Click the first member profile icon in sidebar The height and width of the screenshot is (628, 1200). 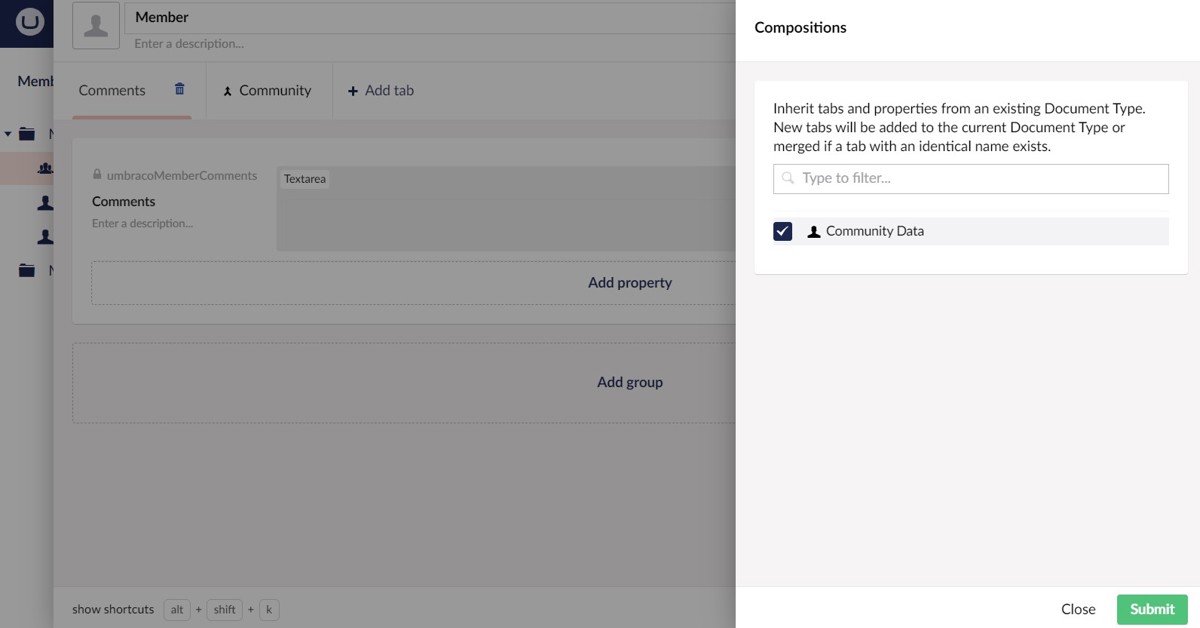coord(44,201)
